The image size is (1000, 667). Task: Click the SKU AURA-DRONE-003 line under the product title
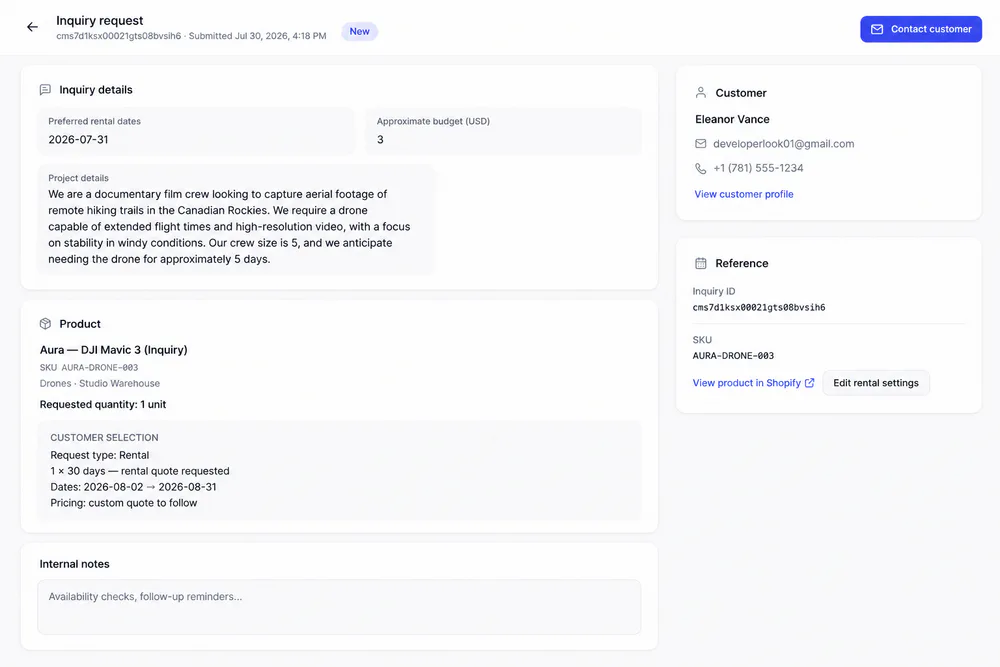pos(89,367)
